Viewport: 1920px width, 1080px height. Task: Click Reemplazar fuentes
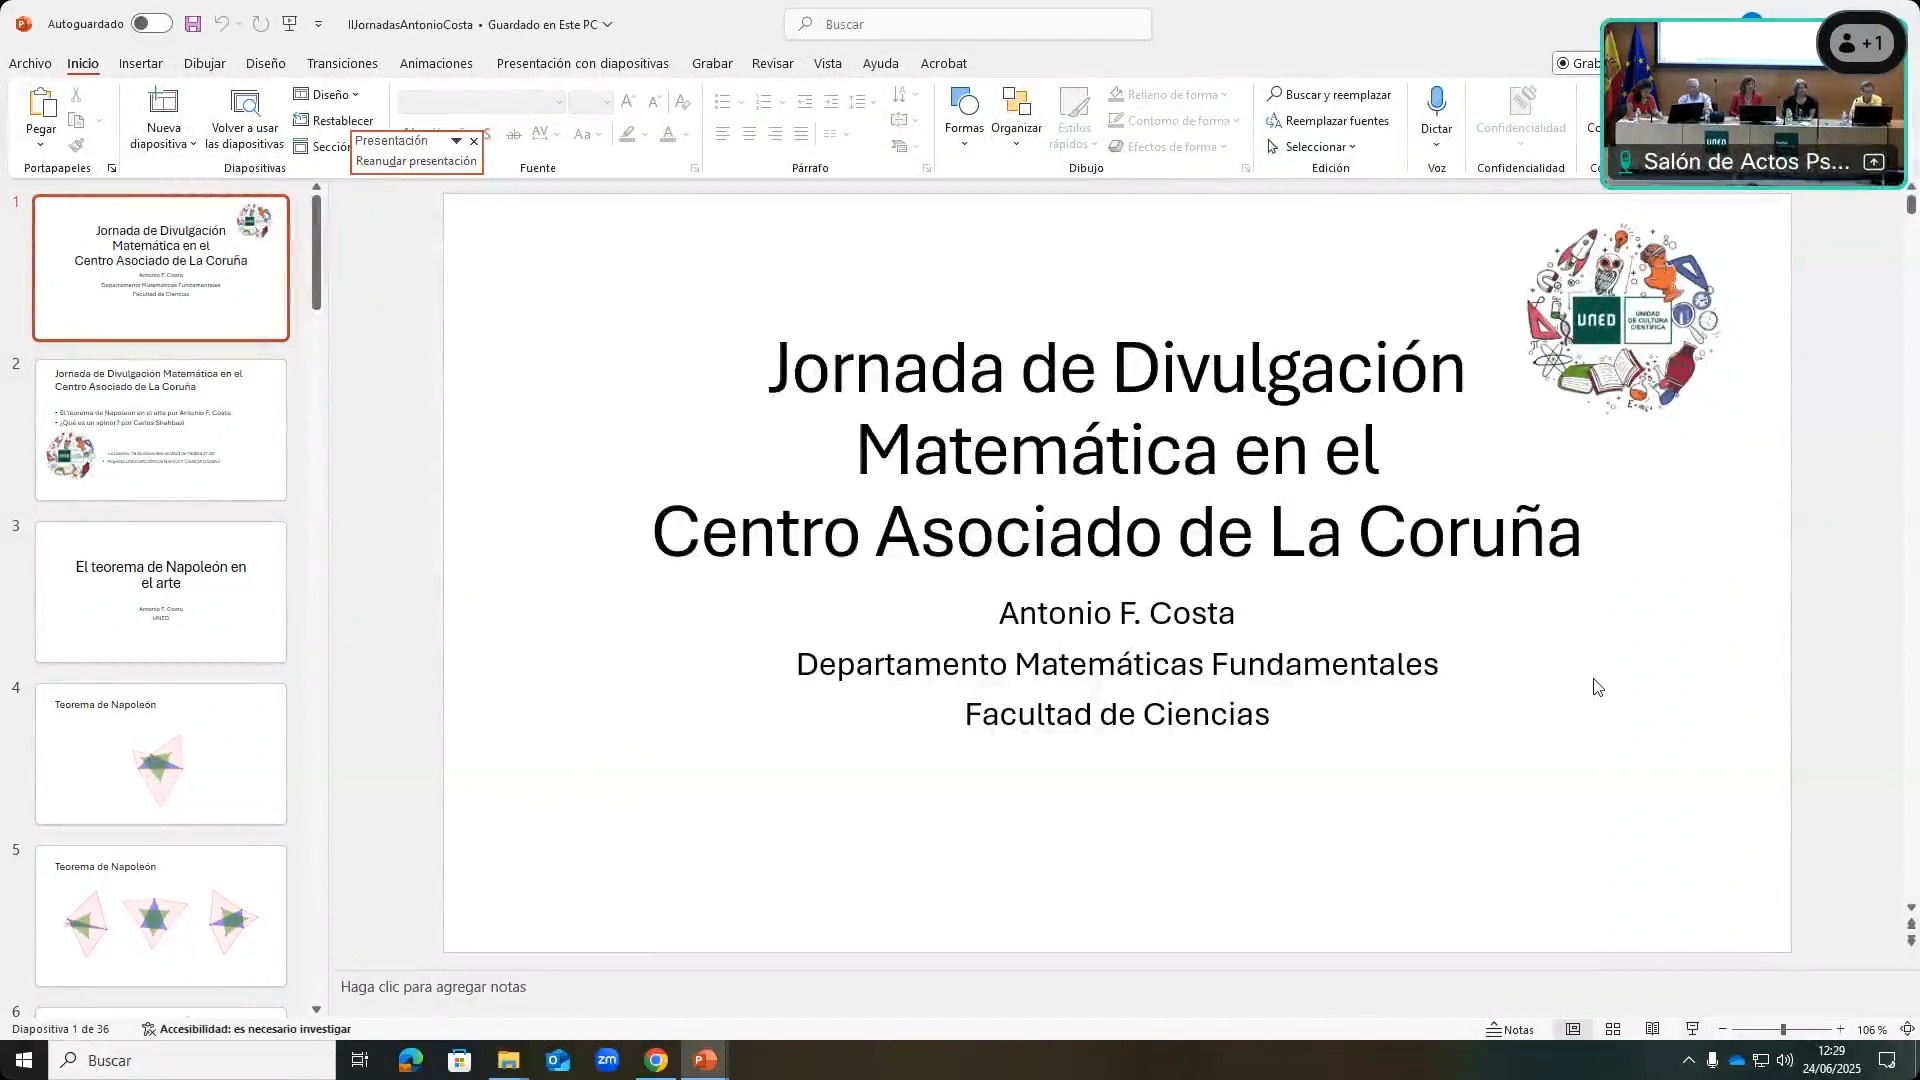1327,120
